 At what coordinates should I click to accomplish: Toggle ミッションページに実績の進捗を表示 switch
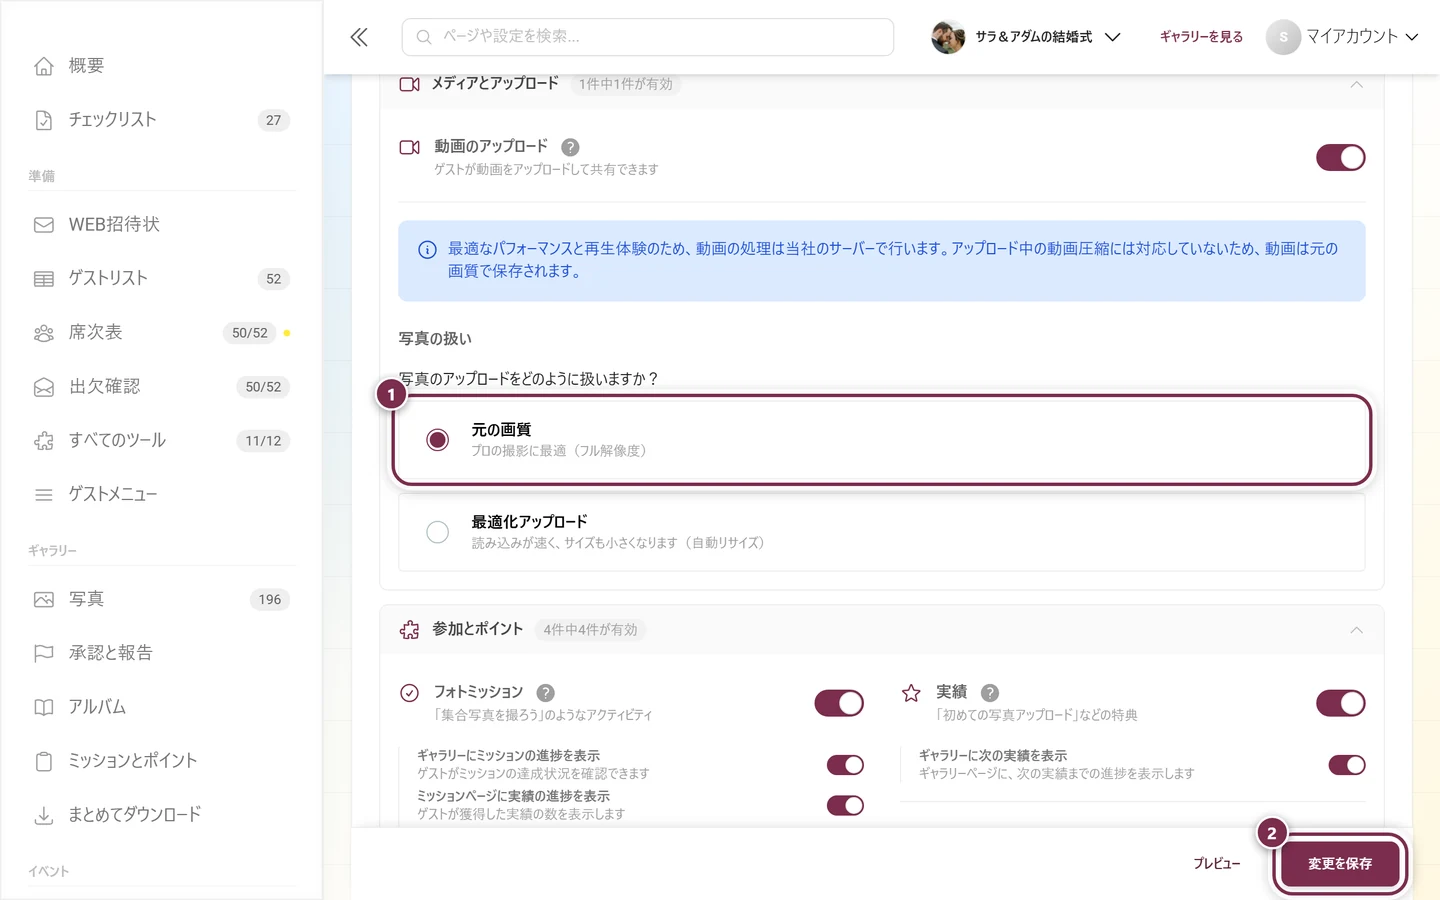click(846, 805)
